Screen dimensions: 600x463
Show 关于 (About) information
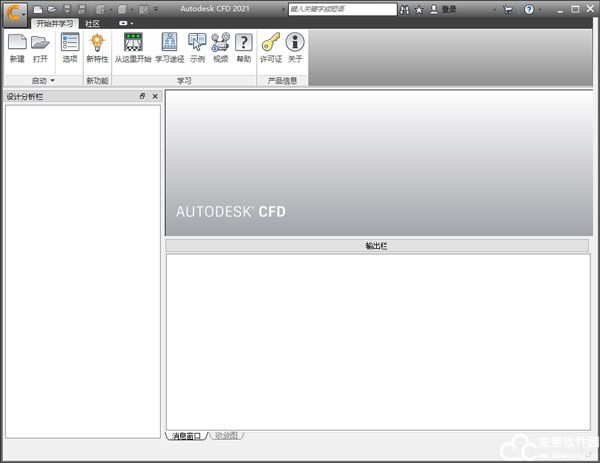pos(295,43)
